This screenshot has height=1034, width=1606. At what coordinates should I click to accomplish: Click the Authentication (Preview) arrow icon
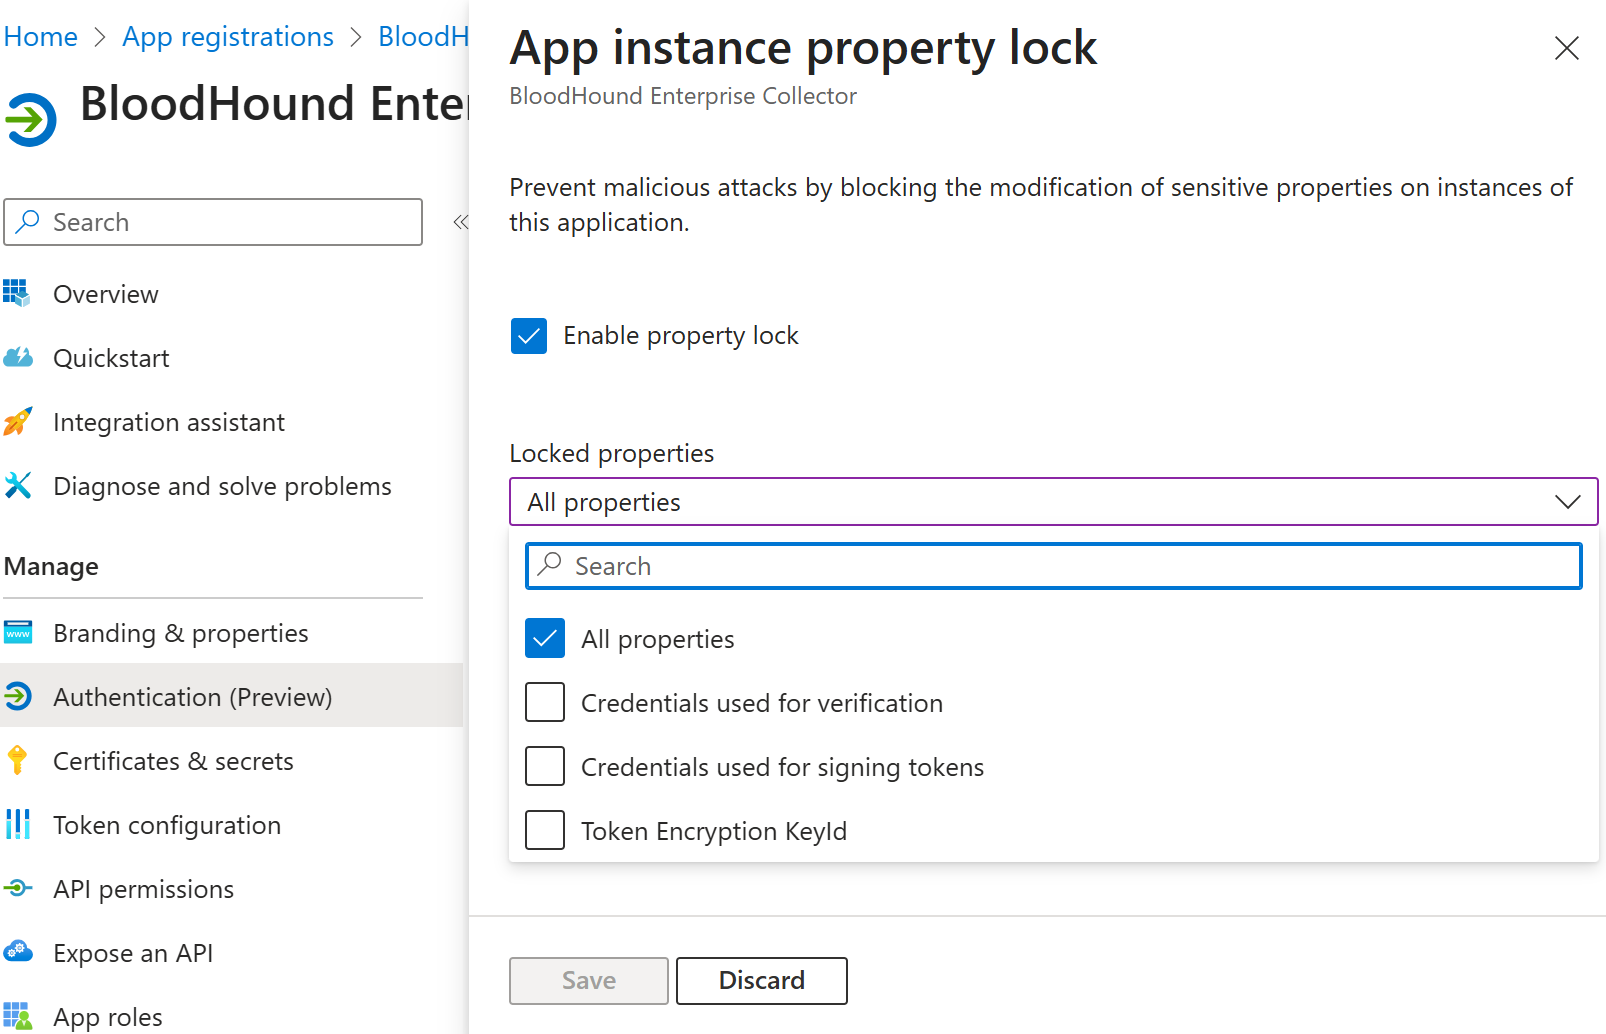point(18,696)
